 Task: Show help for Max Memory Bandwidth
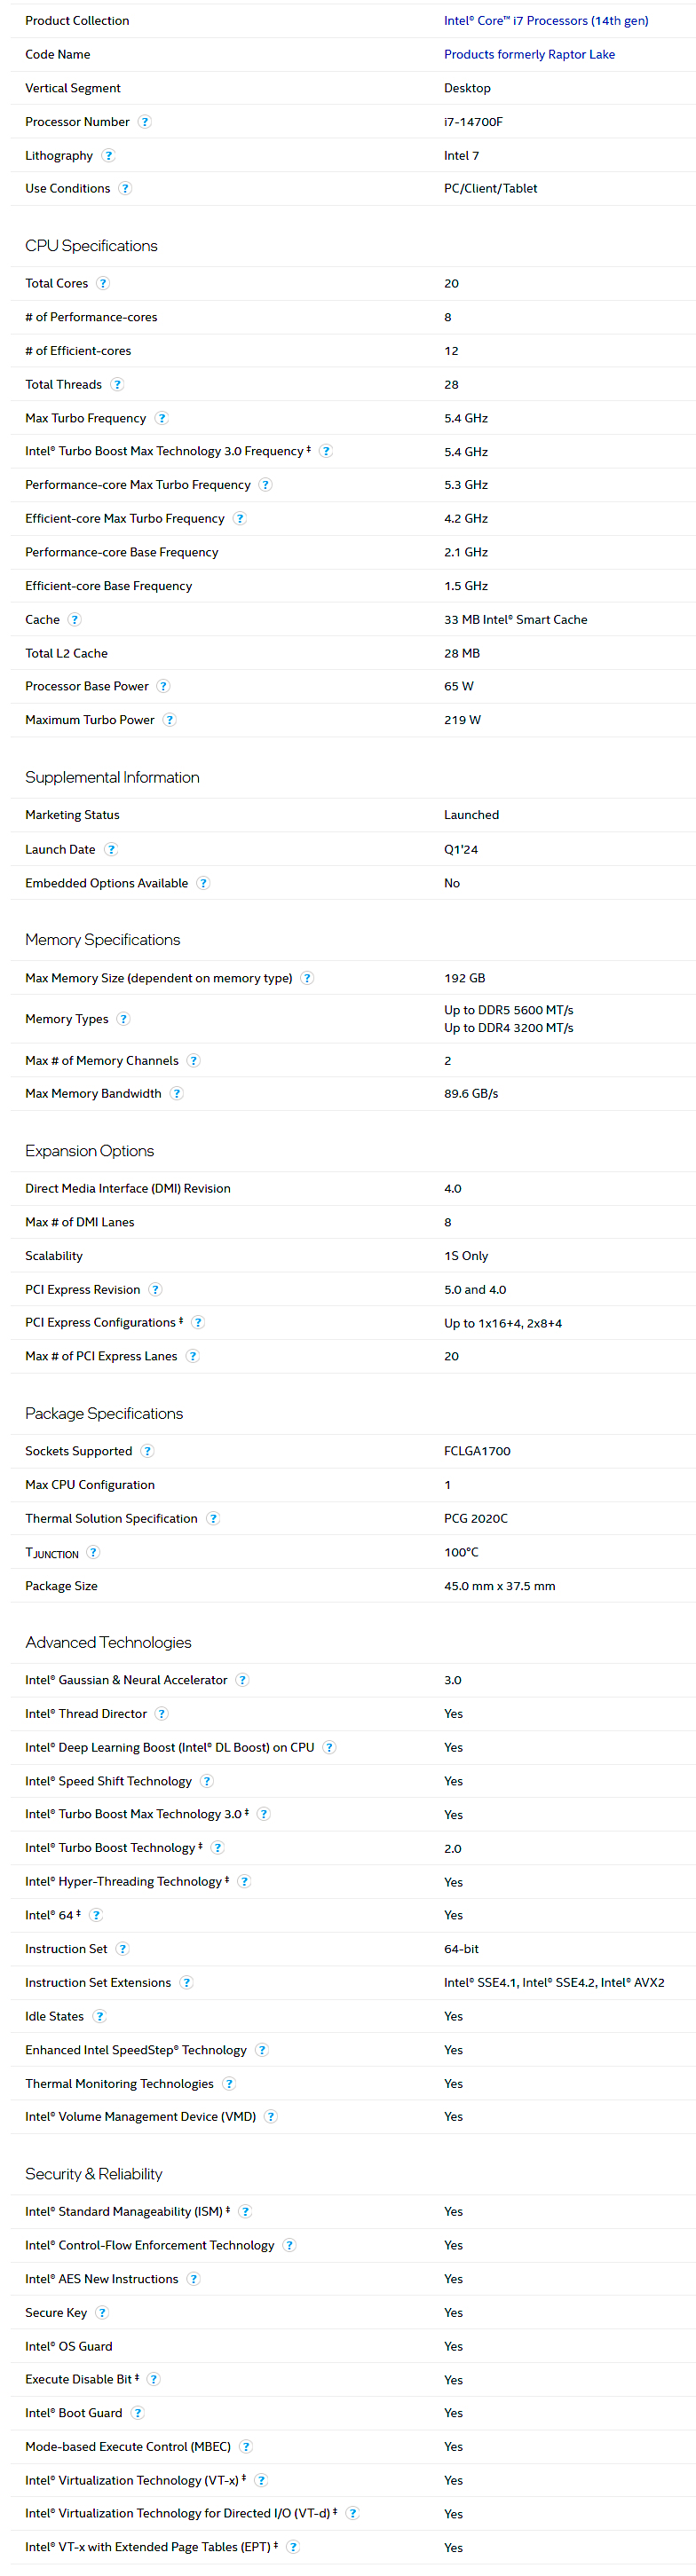tap(177, 1094)
